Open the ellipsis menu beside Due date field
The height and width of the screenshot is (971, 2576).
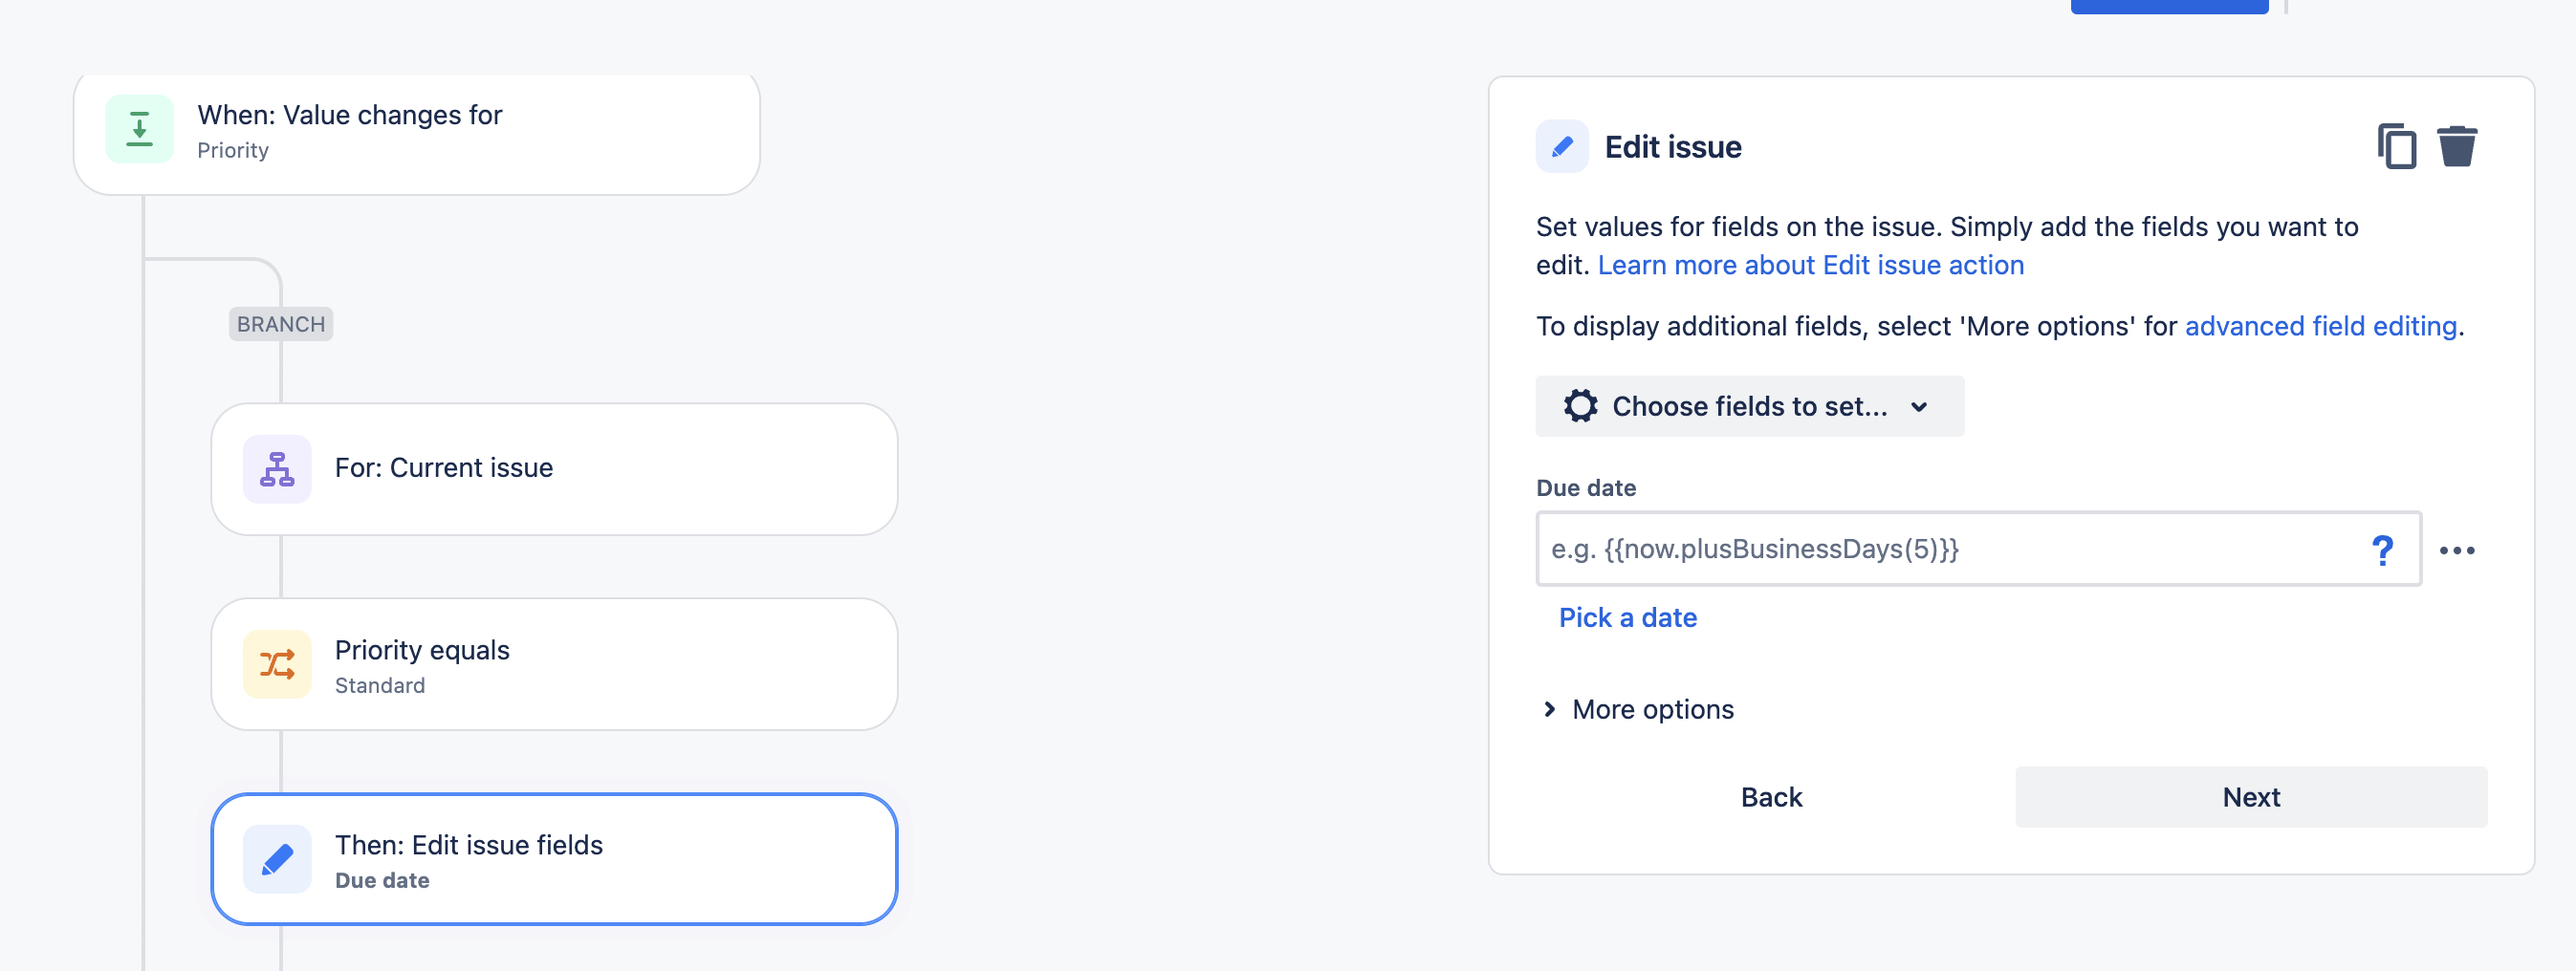2461,549
